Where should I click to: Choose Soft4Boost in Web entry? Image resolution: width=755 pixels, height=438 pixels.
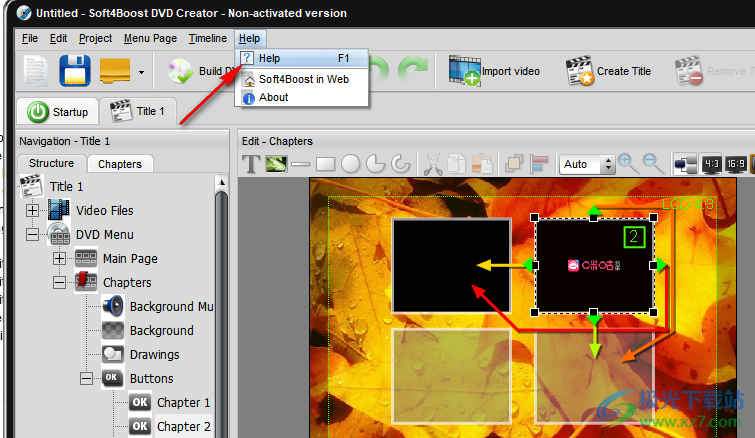(x=302, y=79)
